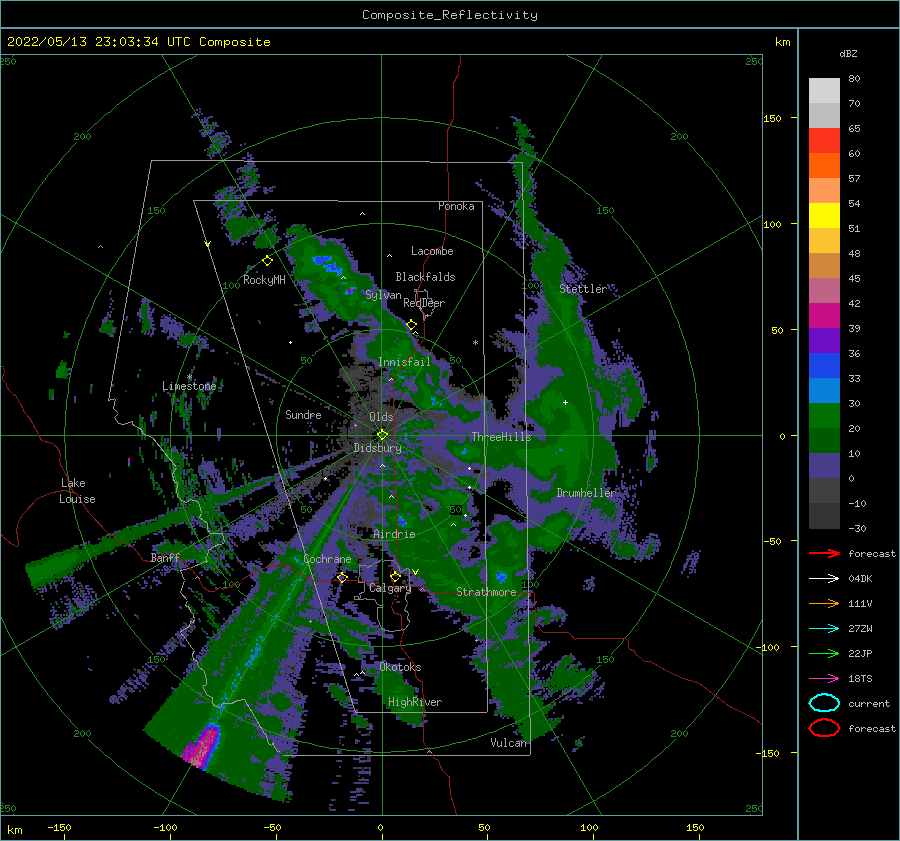900x841 pixels.
Task: Click the Ponoka city label
Action: click(x=456, y=206)
